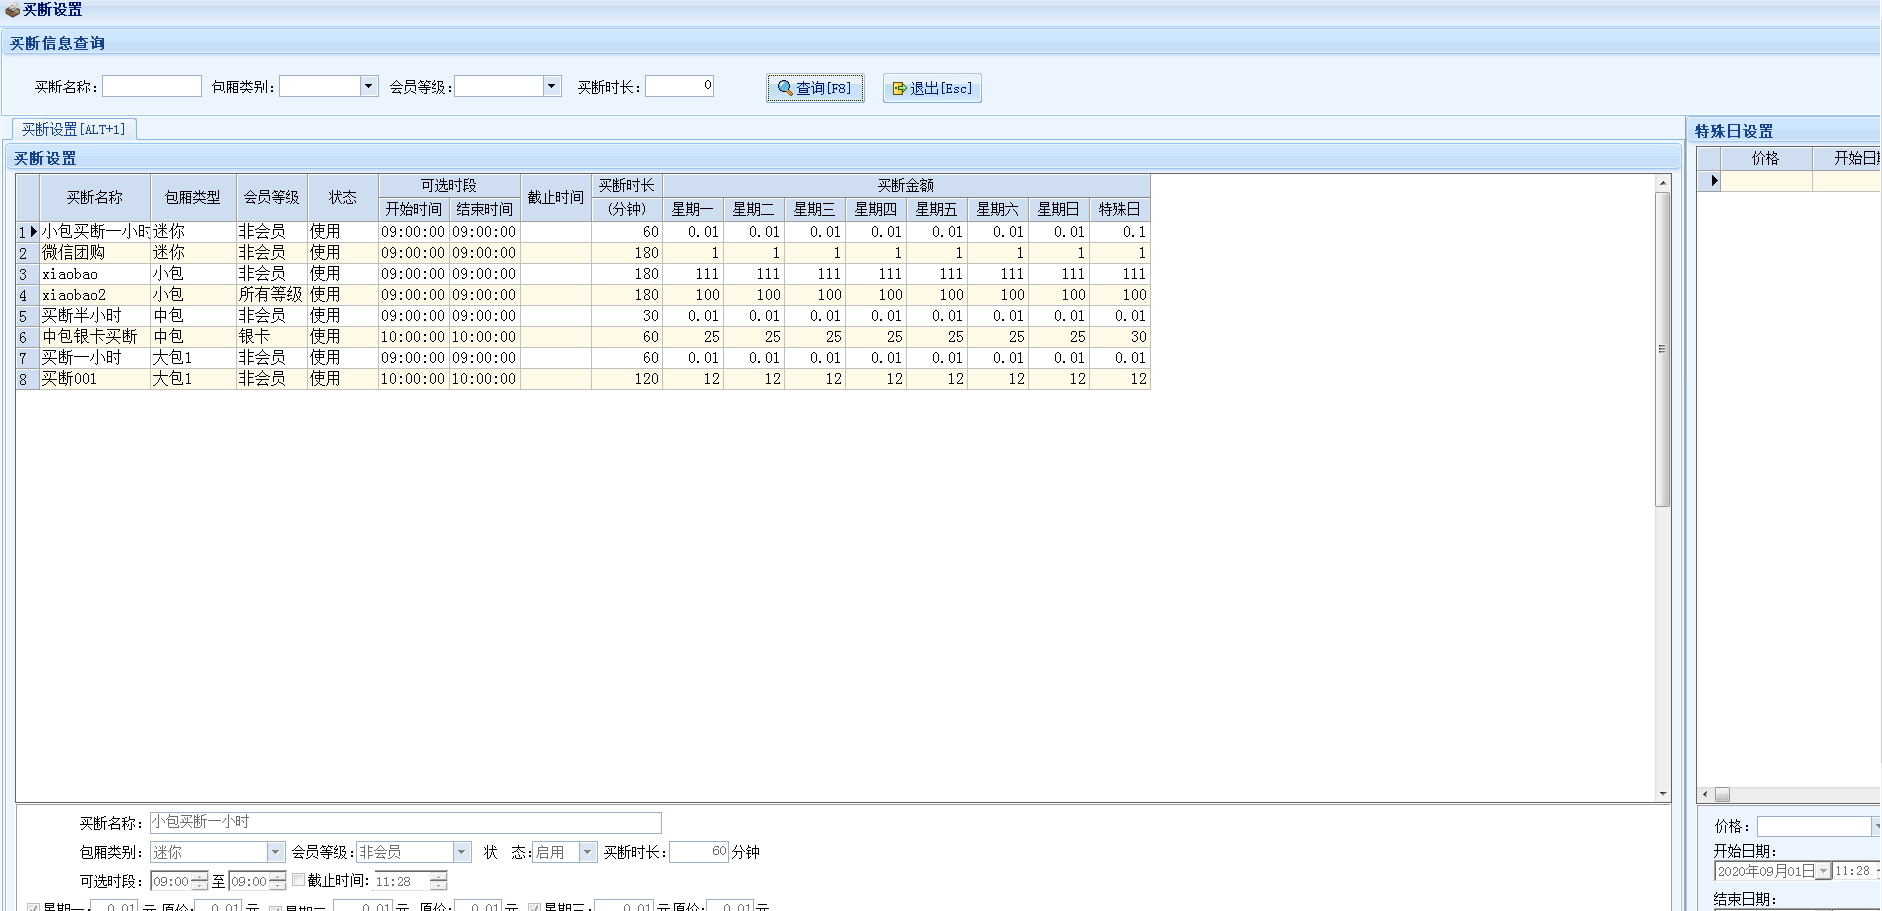Click the main table vertical scrollbar thumb
This screenshot has height=911, width=1882.
pos(1663,349)
